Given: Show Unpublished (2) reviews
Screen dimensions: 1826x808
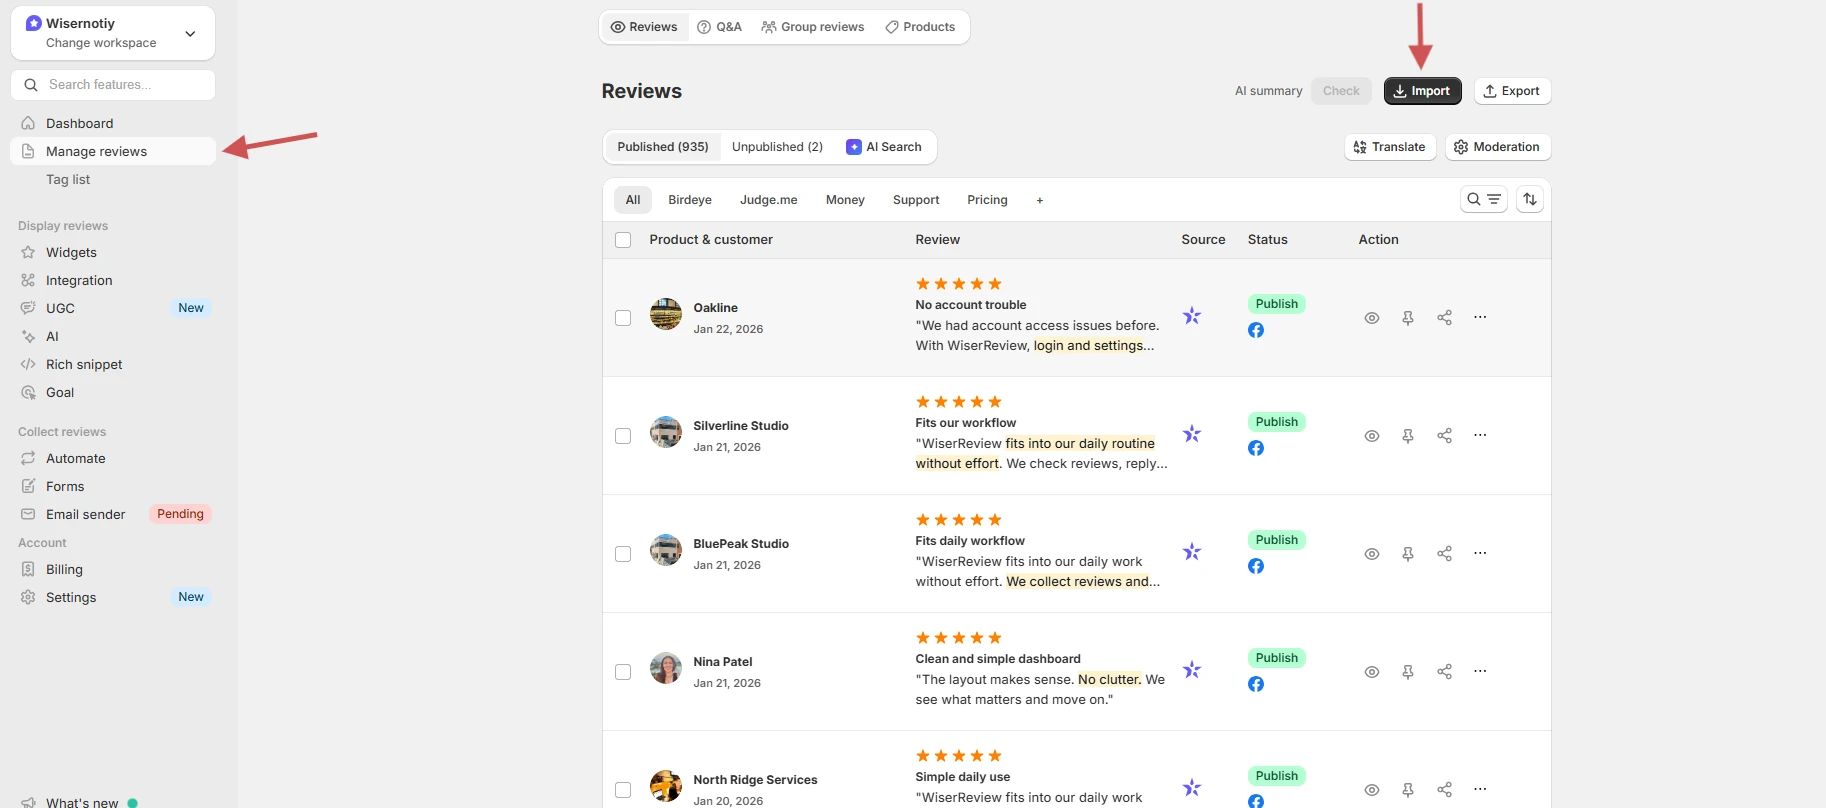Looking at the screenshot, I should (777, 147).
